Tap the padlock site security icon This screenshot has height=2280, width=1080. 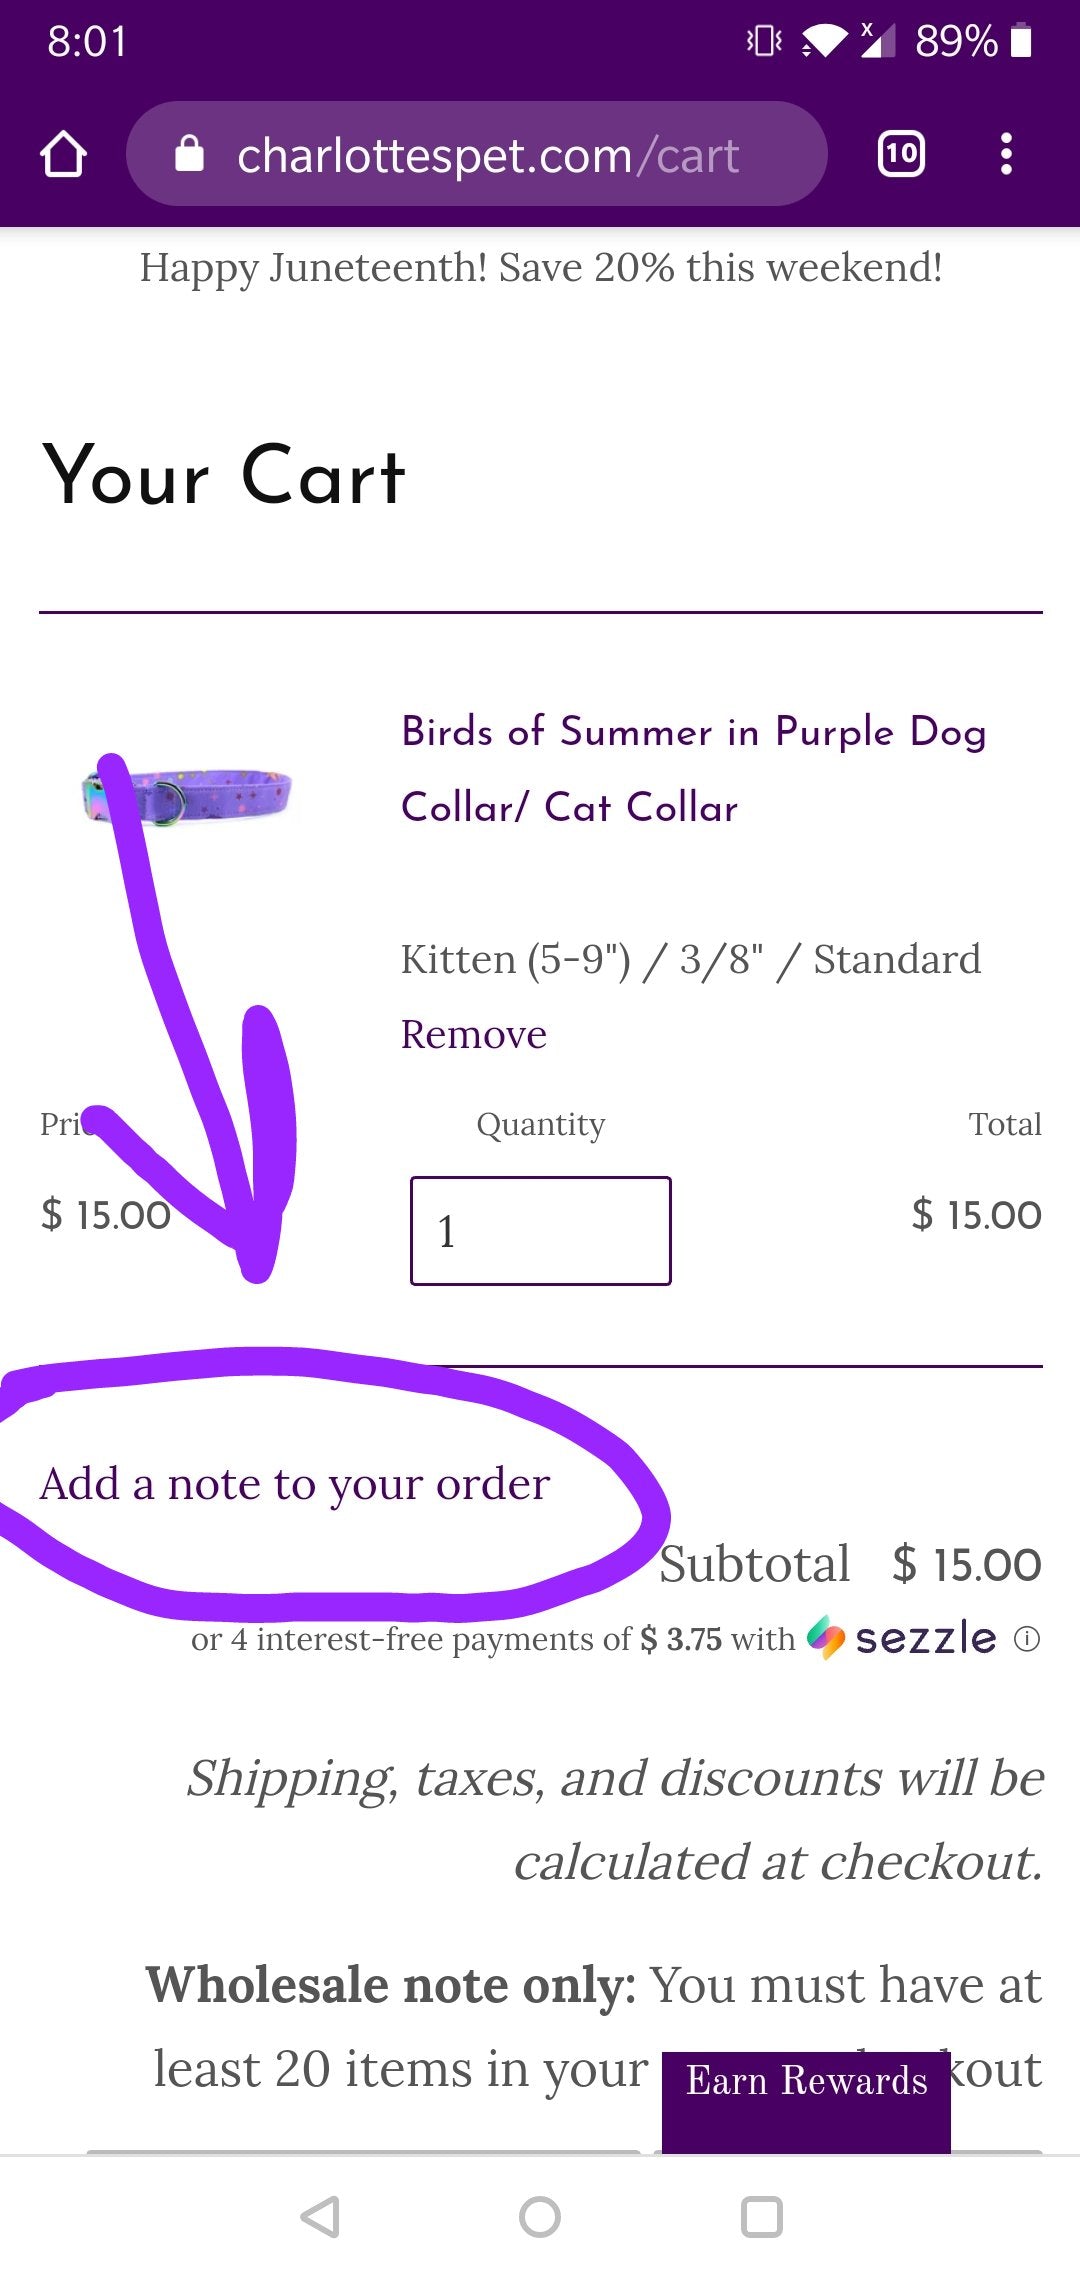click(189, 155)
